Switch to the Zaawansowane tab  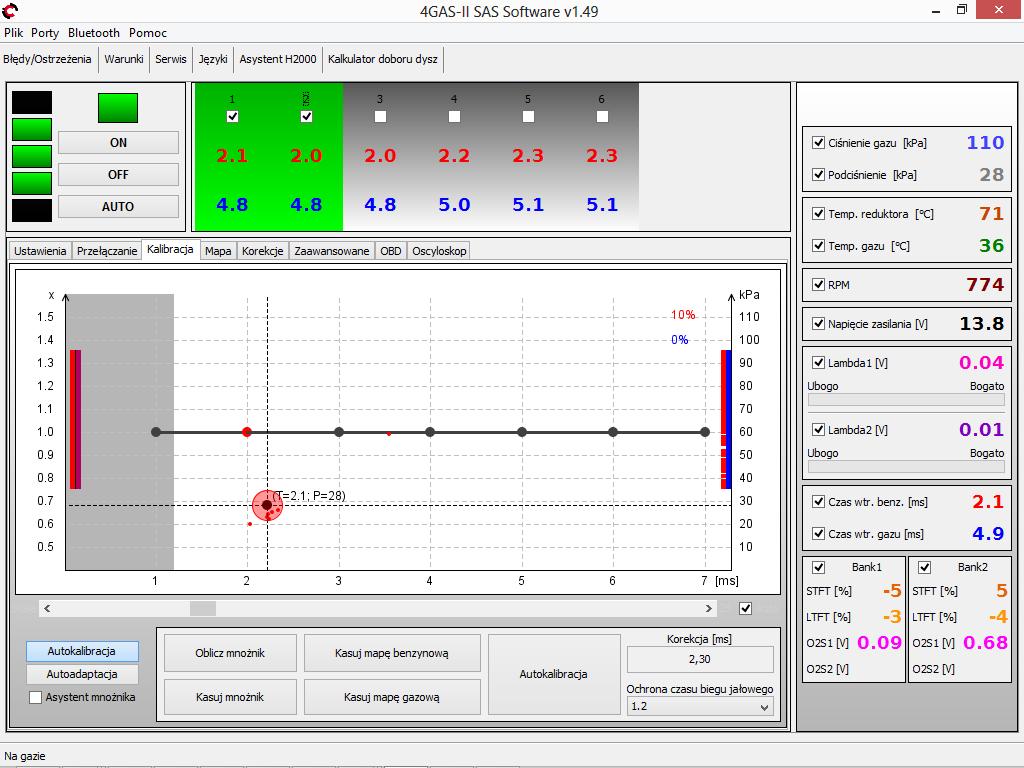pos(332,251)
